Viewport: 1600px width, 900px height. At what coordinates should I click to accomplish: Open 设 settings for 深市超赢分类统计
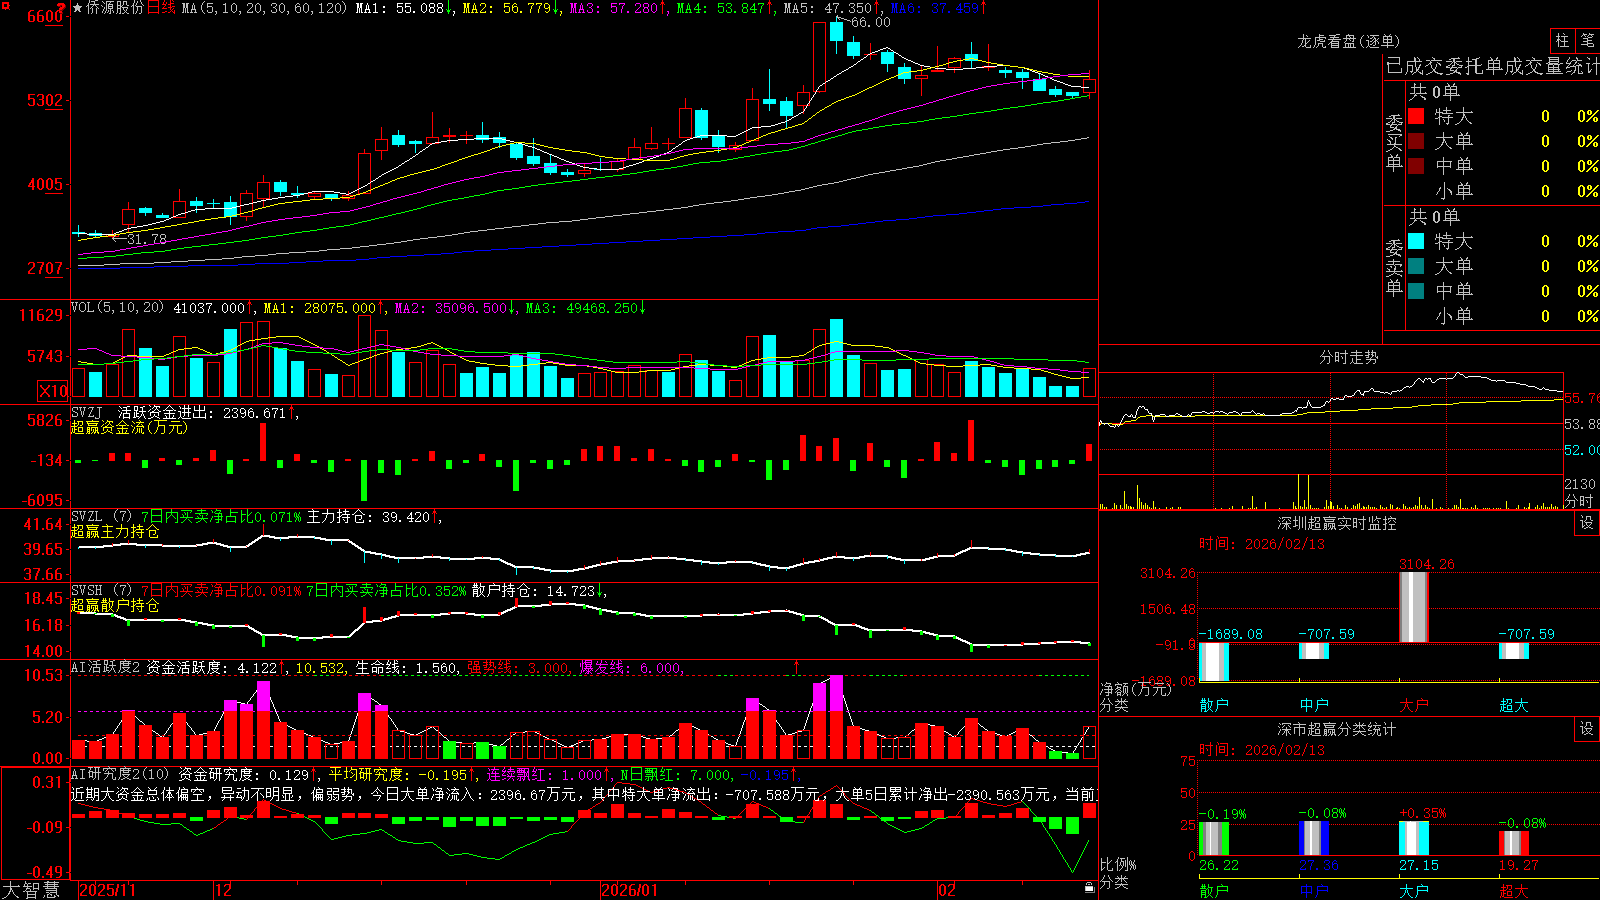point(1587,729)
